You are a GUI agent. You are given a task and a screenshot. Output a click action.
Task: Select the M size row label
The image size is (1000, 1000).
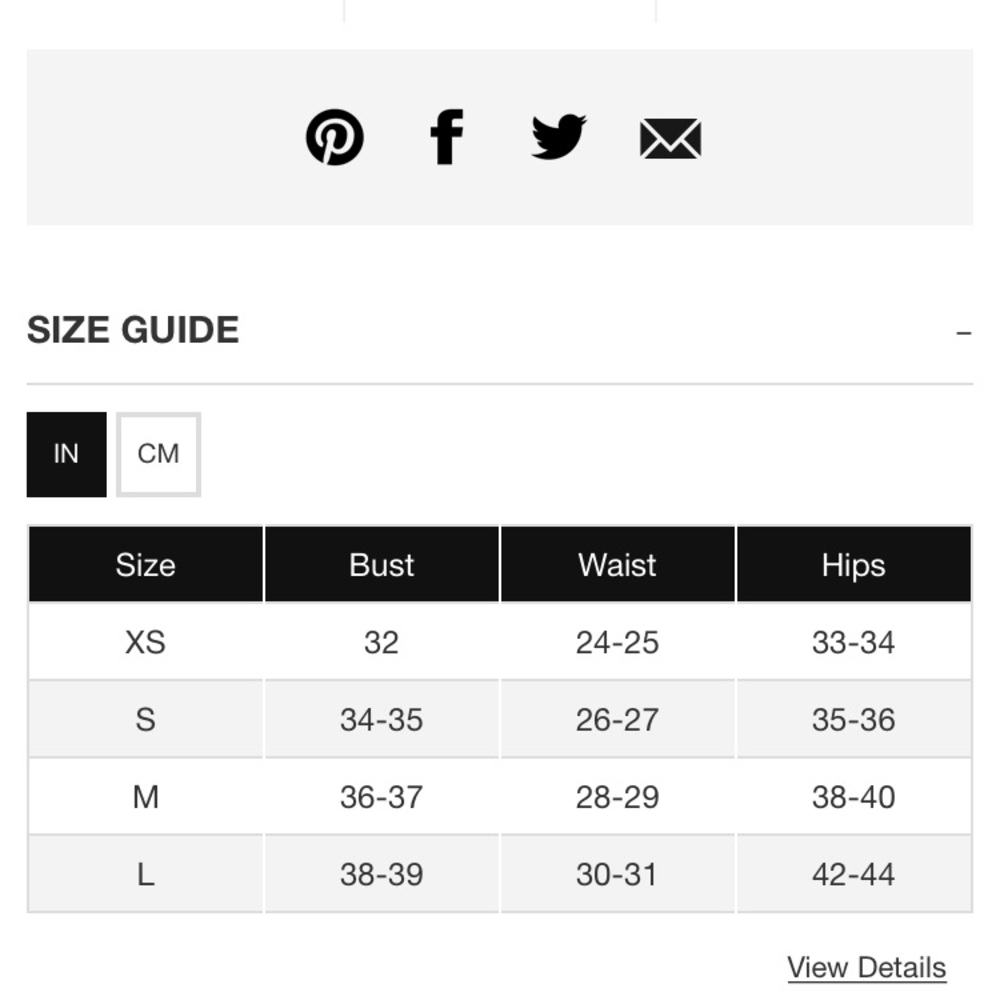point(145,797)
